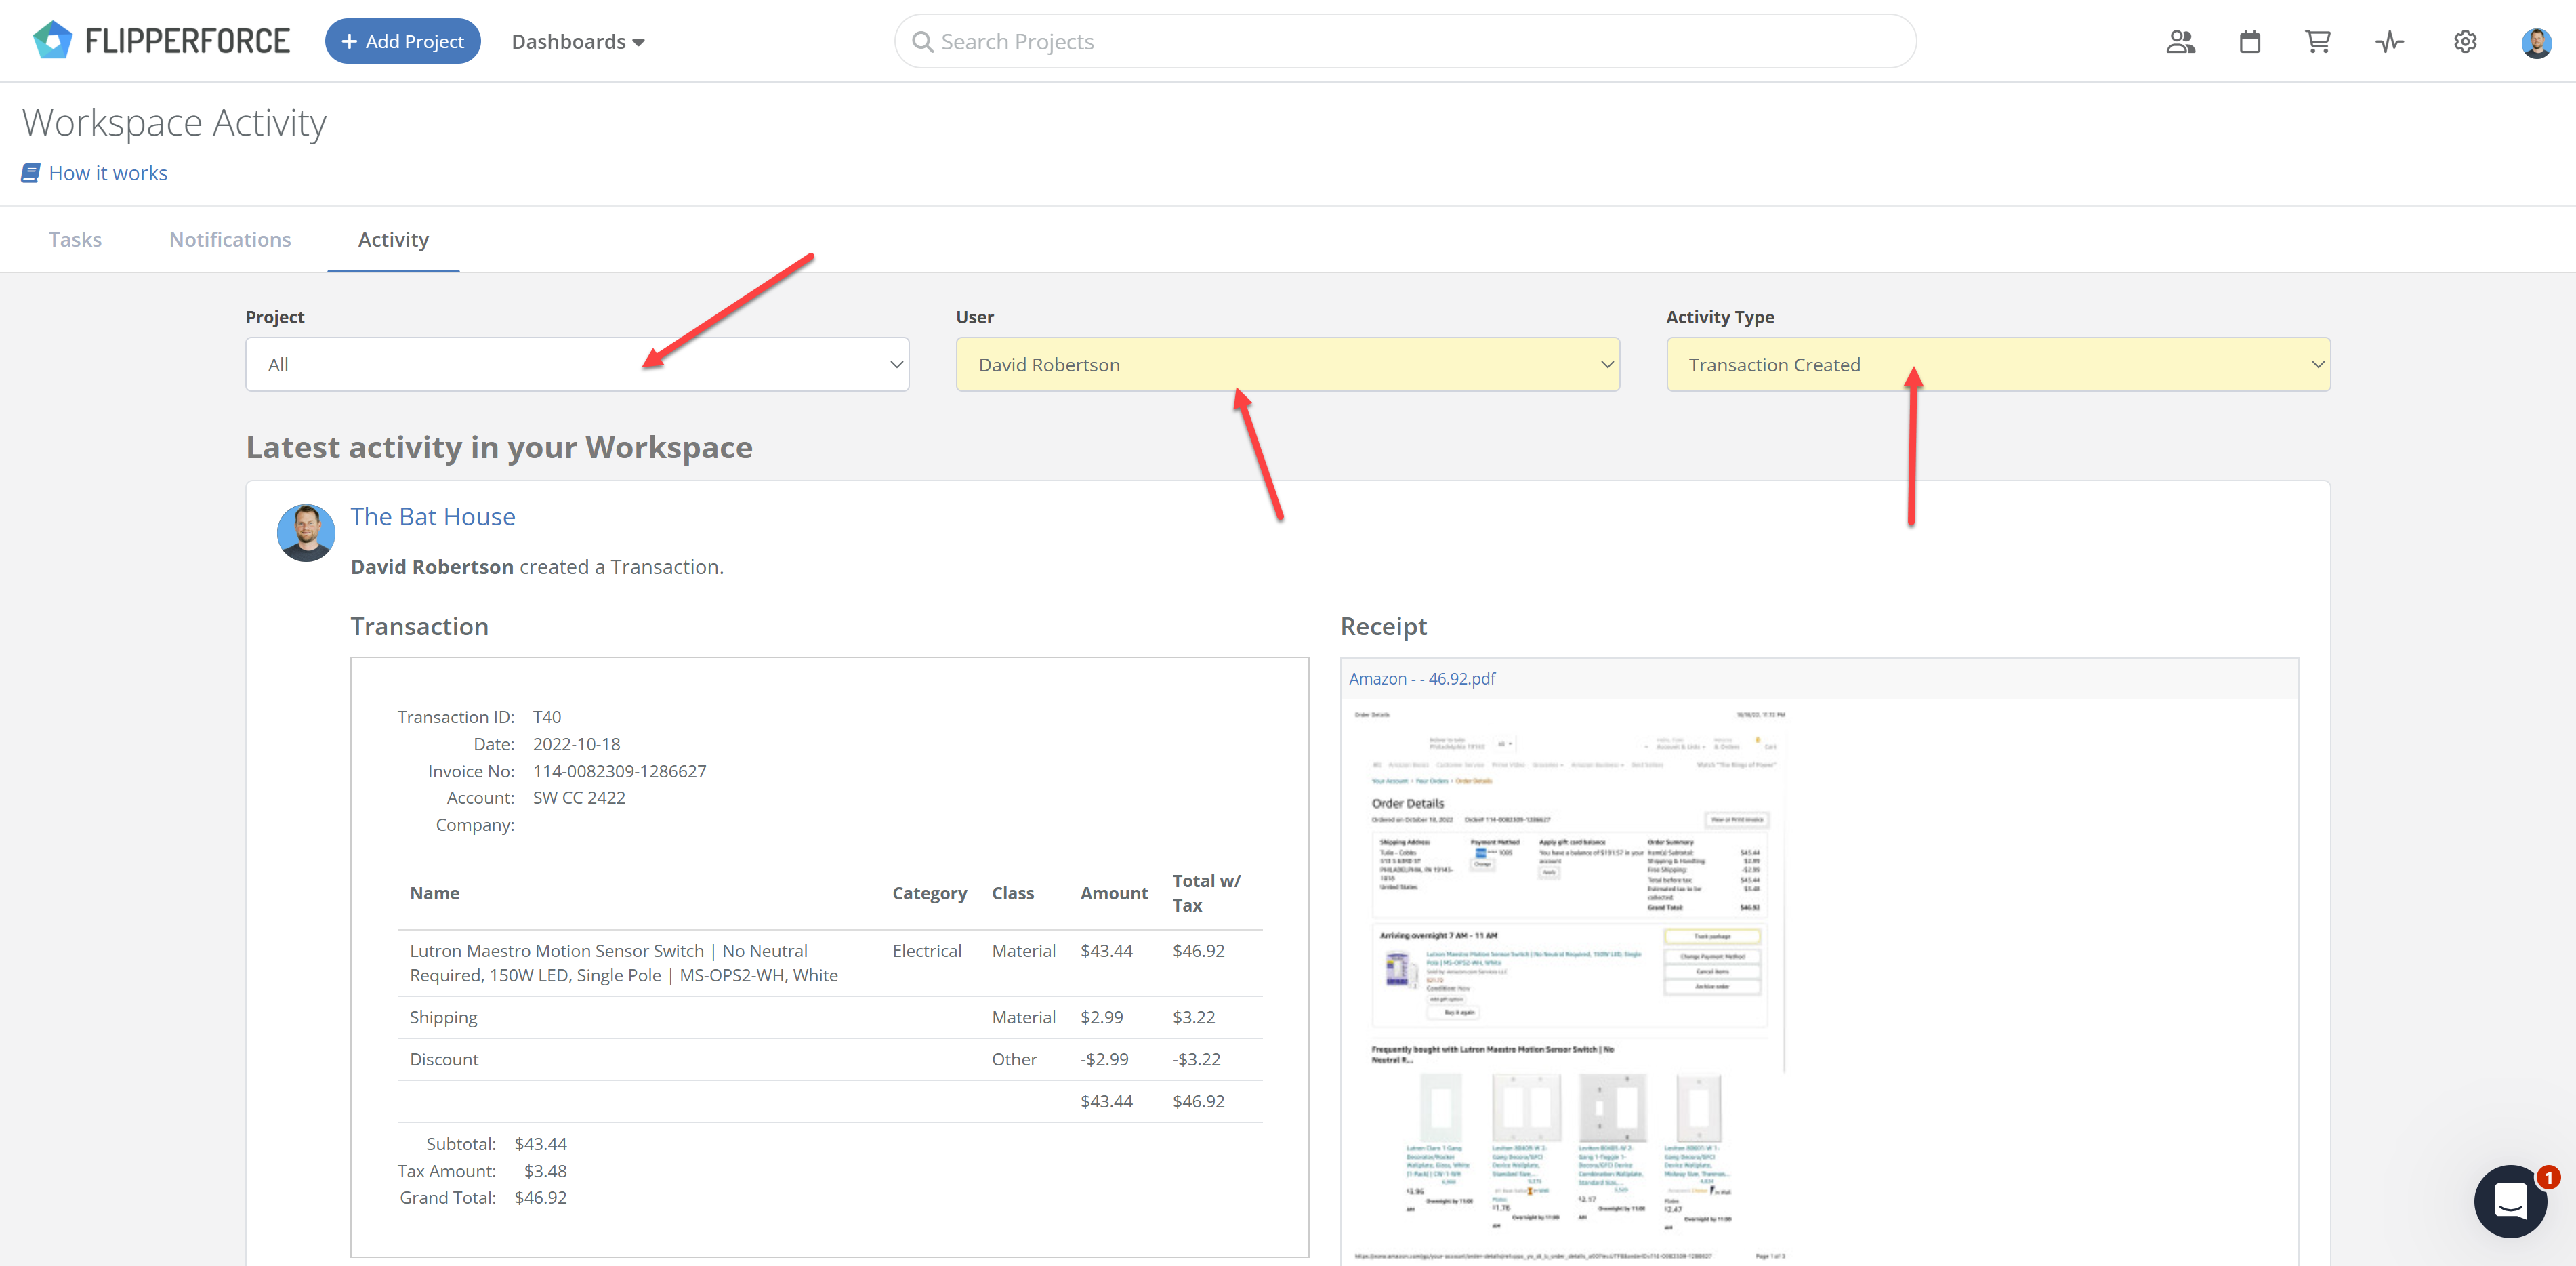Open the activity pulse icon
This screenshot has height=1266, width=2576.
[x=2389, y=42]
